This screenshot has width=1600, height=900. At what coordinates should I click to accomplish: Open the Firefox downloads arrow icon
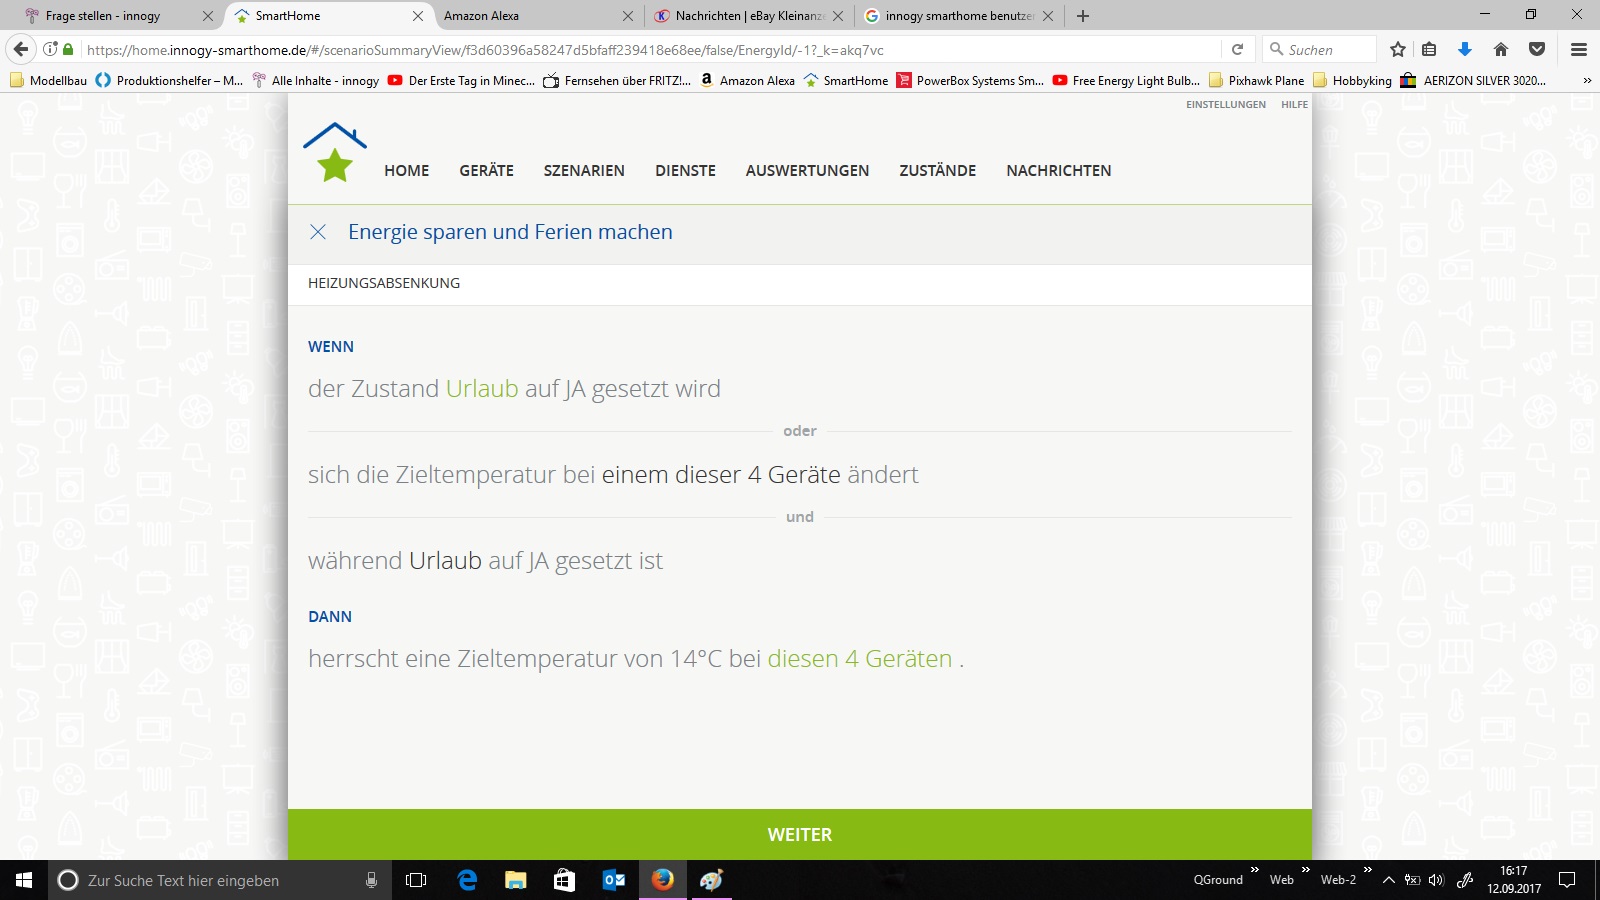[x=1465, y=49]
